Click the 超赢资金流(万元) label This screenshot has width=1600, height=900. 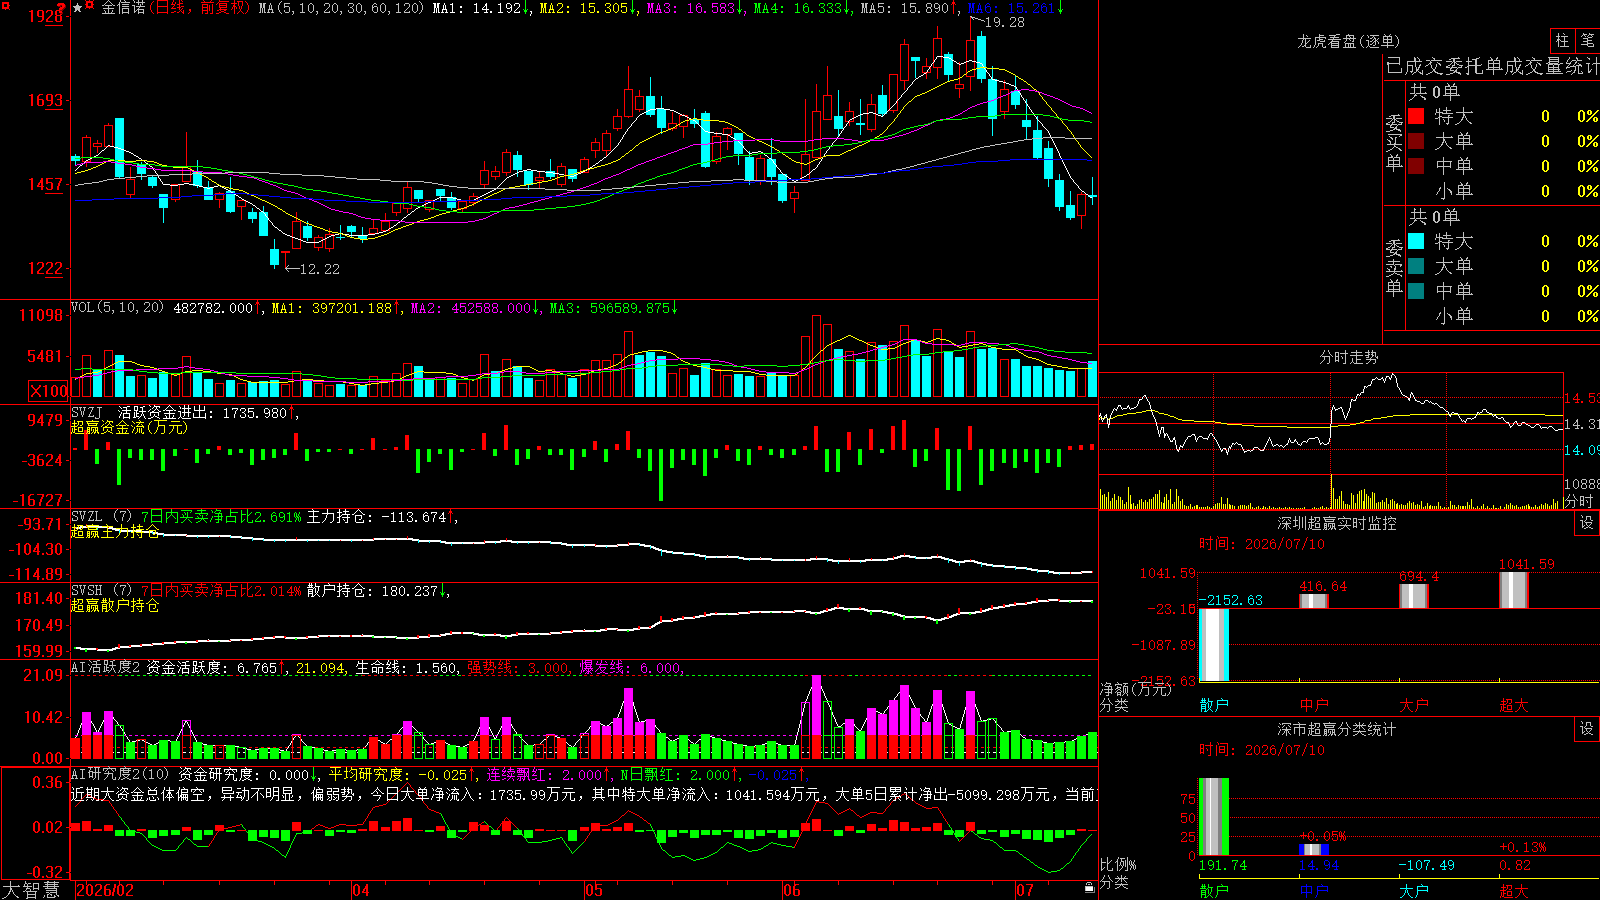click(129, 427)
